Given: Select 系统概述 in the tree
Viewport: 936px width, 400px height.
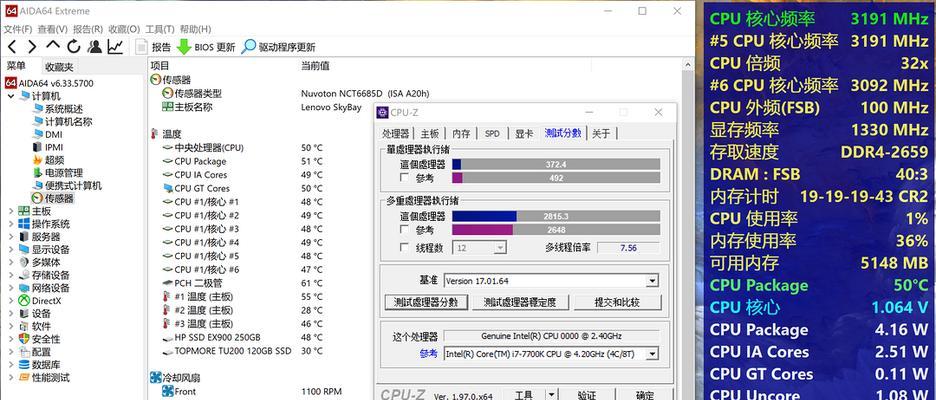Looking at the screenshot, I should tap(64, 109).
